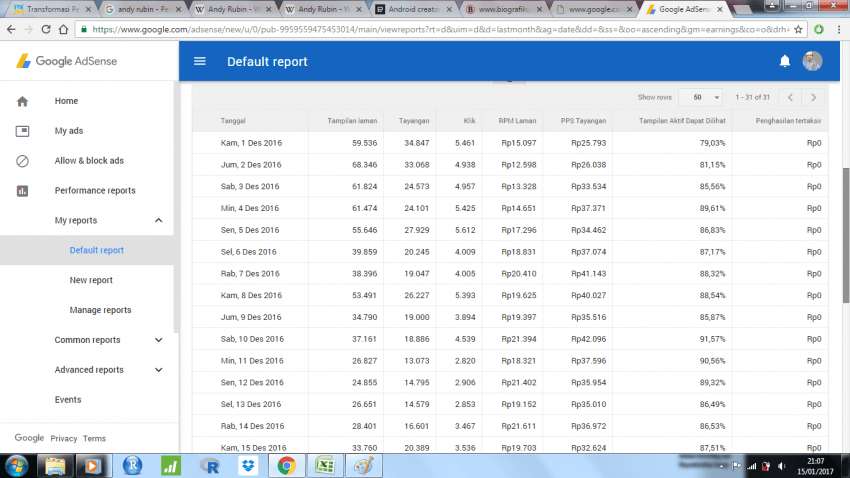Open File Explorer from taskbar
The height and width of the screenshot is (478, 850).
point(55,466)
